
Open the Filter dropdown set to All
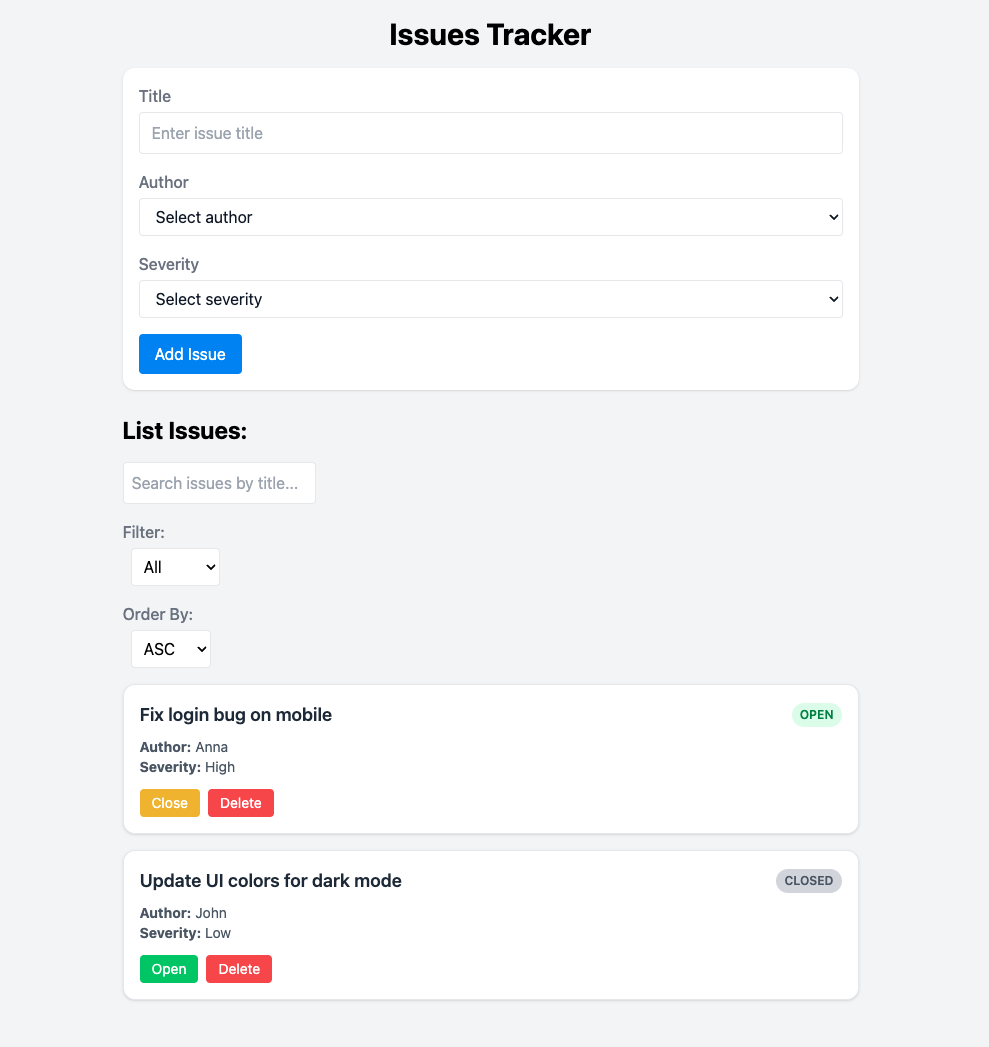(175, 567)
